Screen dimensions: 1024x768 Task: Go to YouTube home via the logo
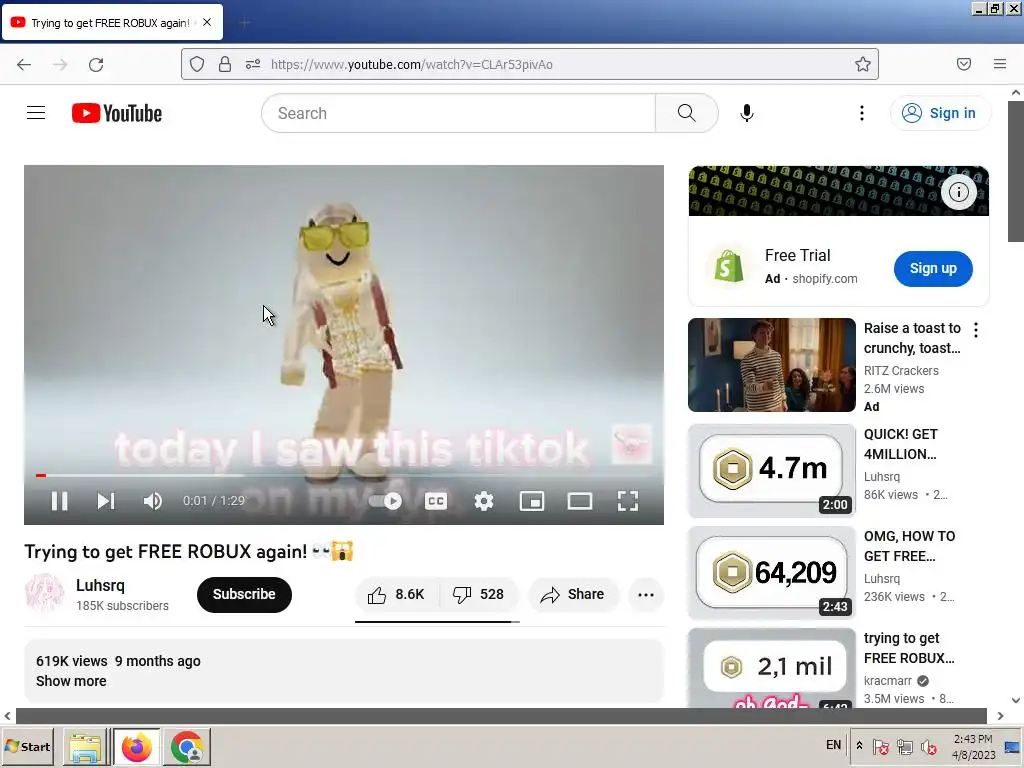[x=117, y=113]
